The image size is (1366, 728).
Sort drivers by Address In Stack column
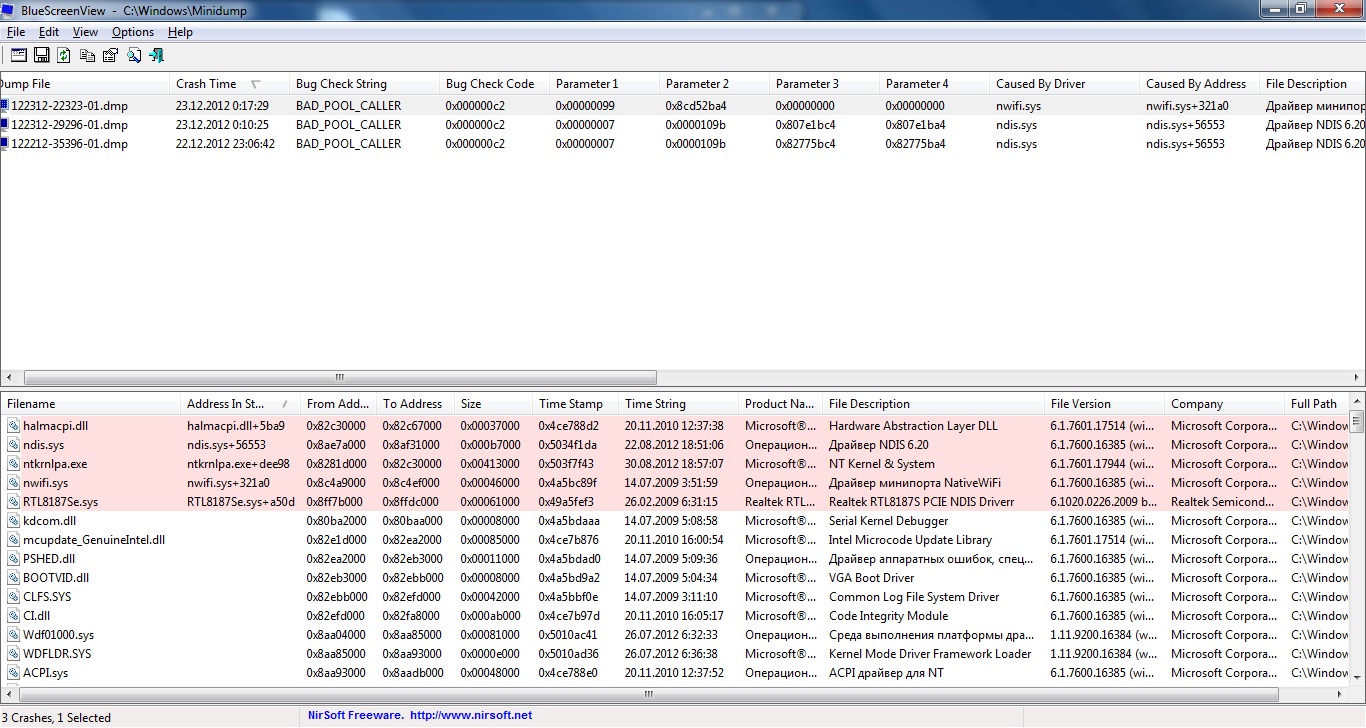coord(225,404)
